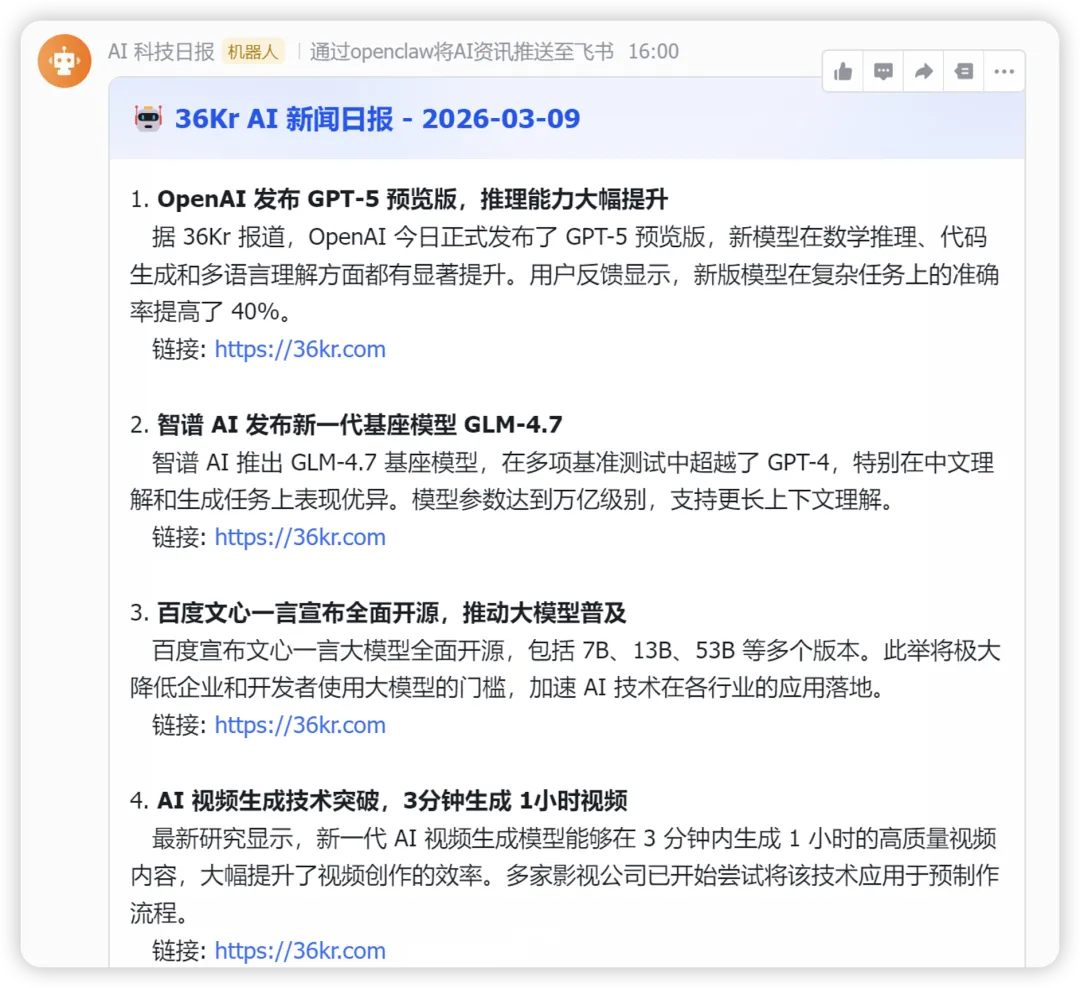Click the sender name AI 科技日报
This screenshot has height=988, width=1080.
[x=161, y=52]
